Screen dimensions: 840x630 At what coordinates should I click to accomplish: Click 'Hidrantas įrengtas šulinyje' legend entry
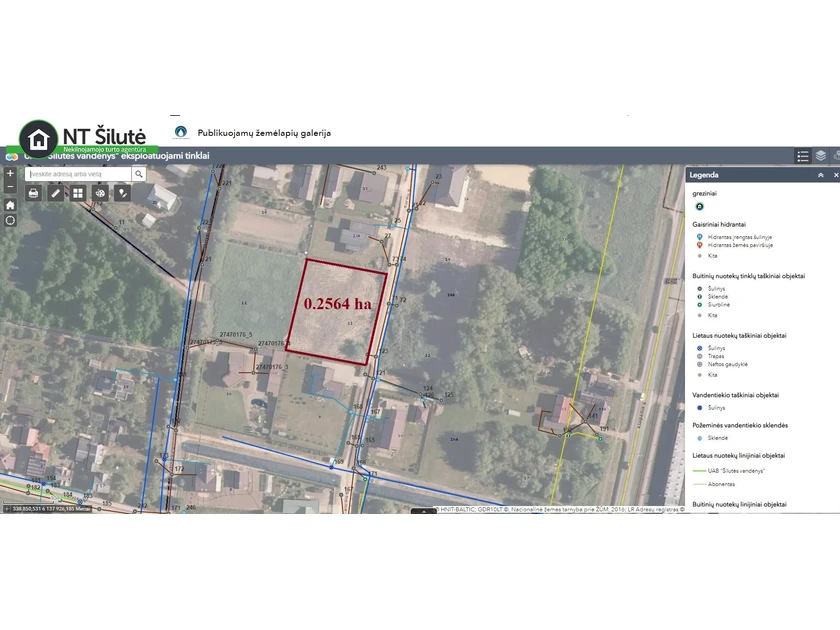(x=740, y=237)
